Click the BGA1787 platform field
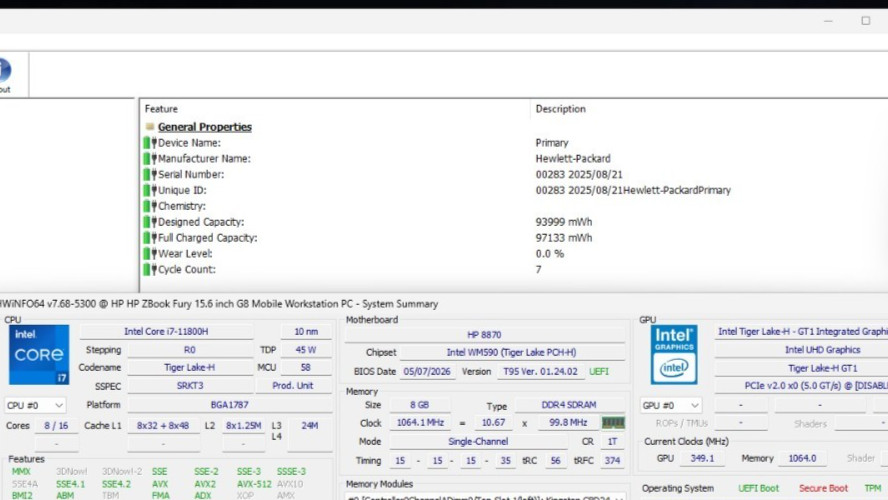Image resolution: width=888 pixels, height=500 pixels. tap(229, 405)
